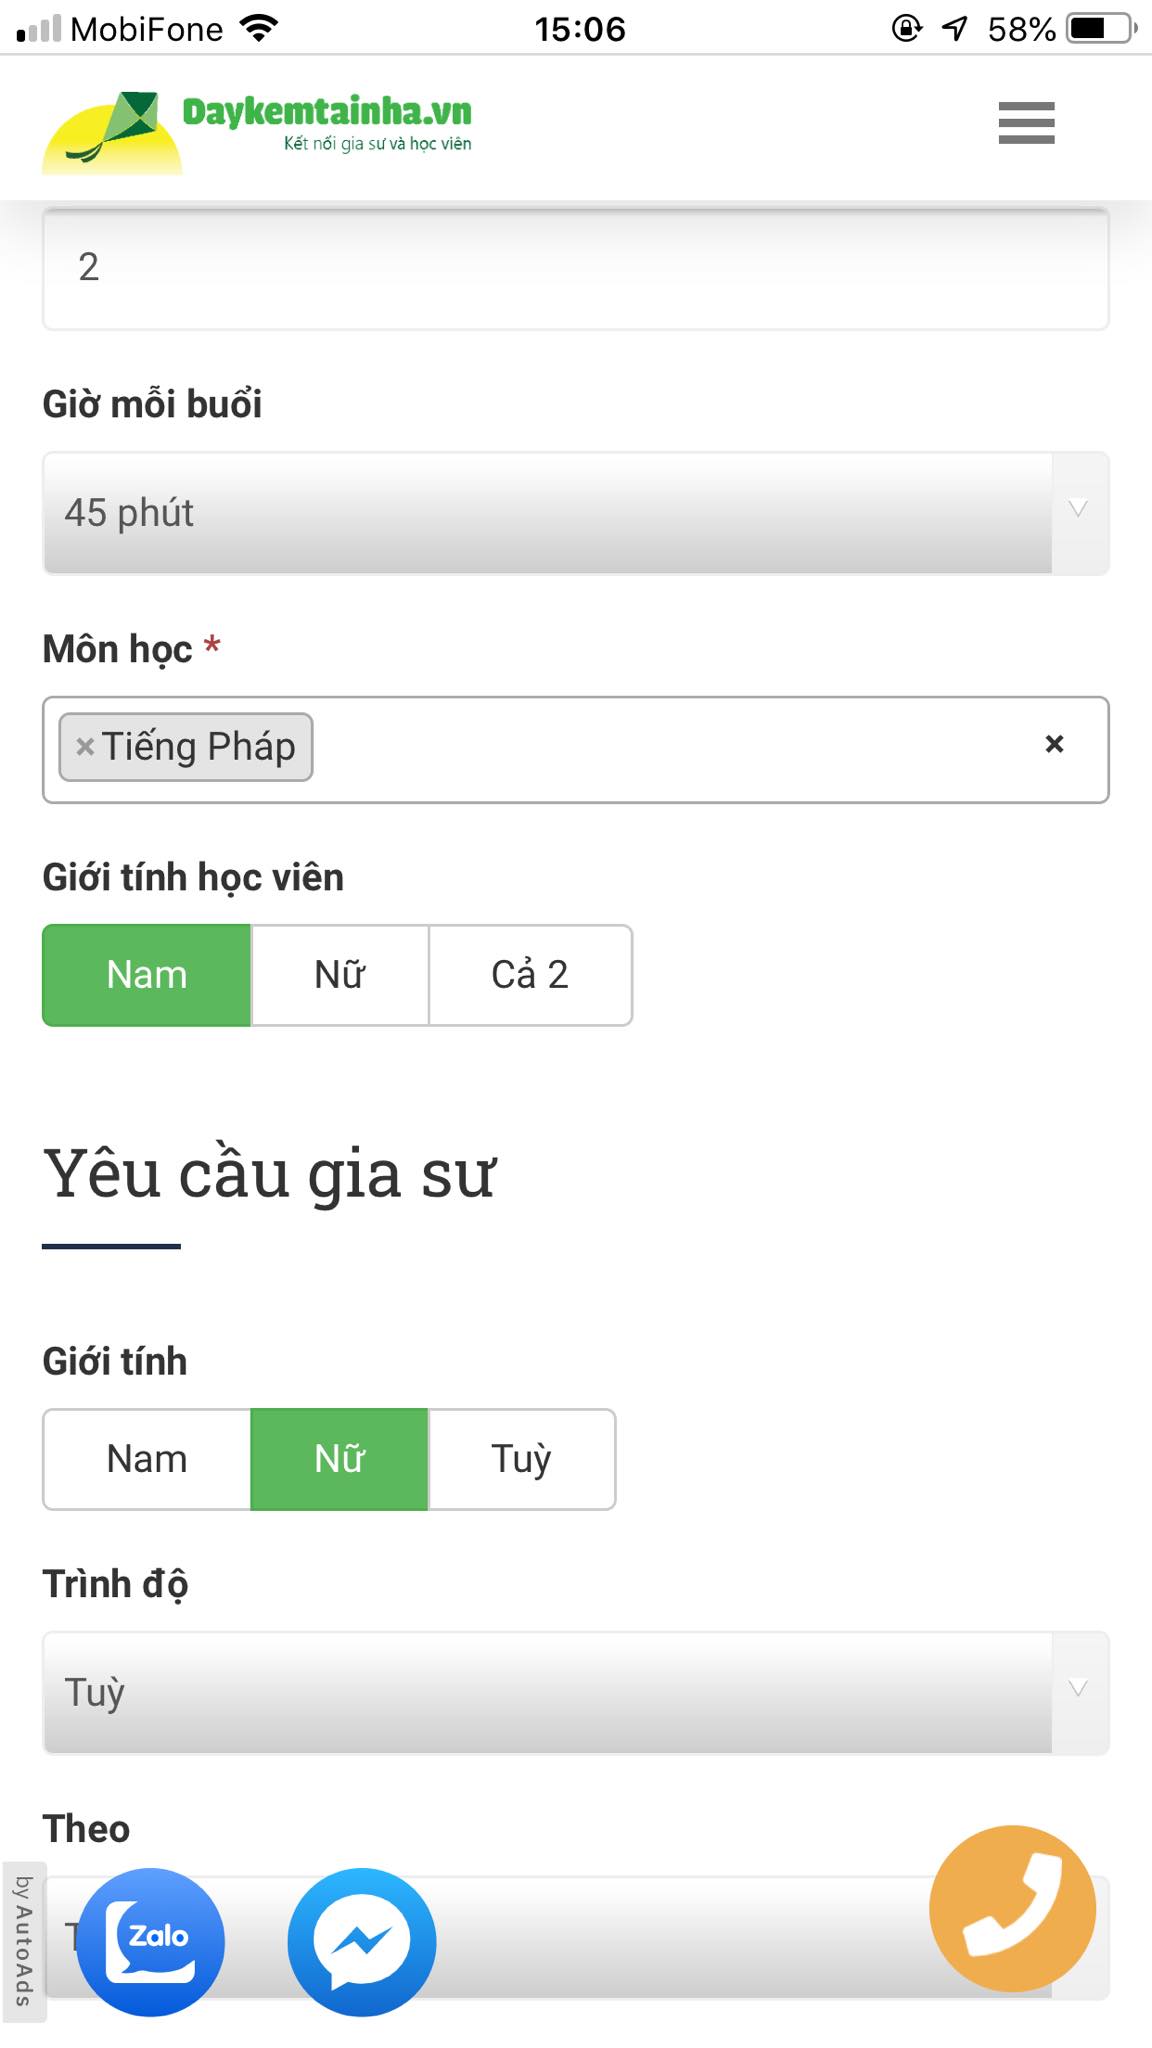The height and width of the screenshot is (2048, 1152).
Task: Select Nữ for student gender
Action: click(x=340, y=975)
